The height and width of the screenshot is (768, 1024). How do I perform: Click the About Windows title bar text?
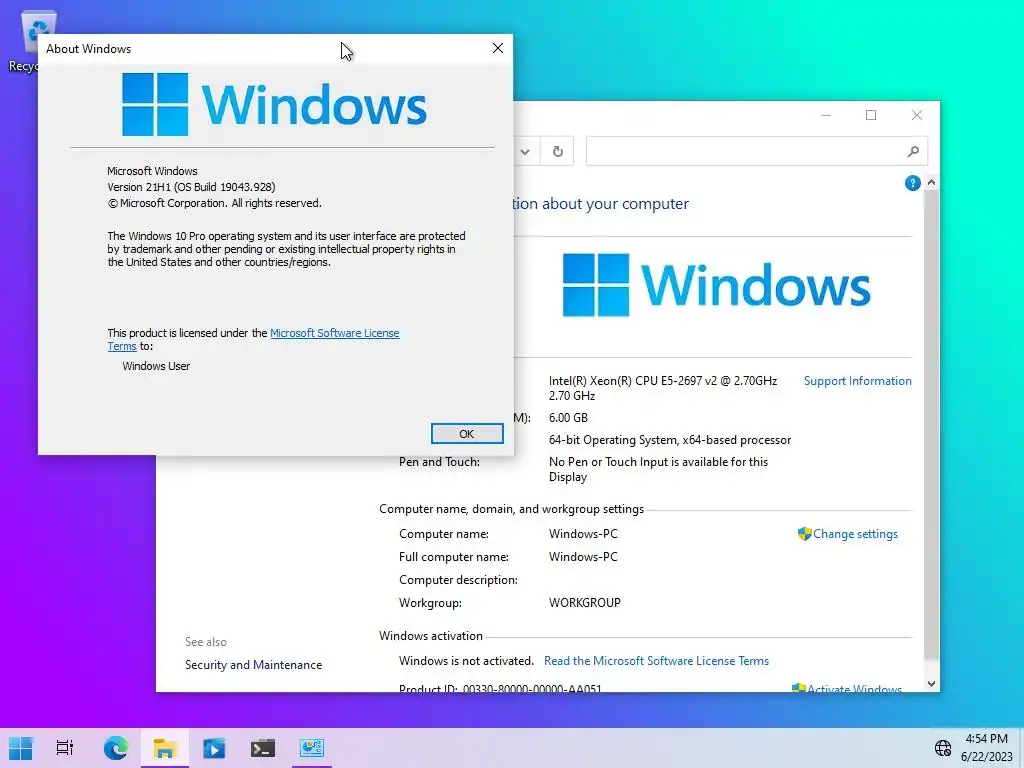click(89, 49)
